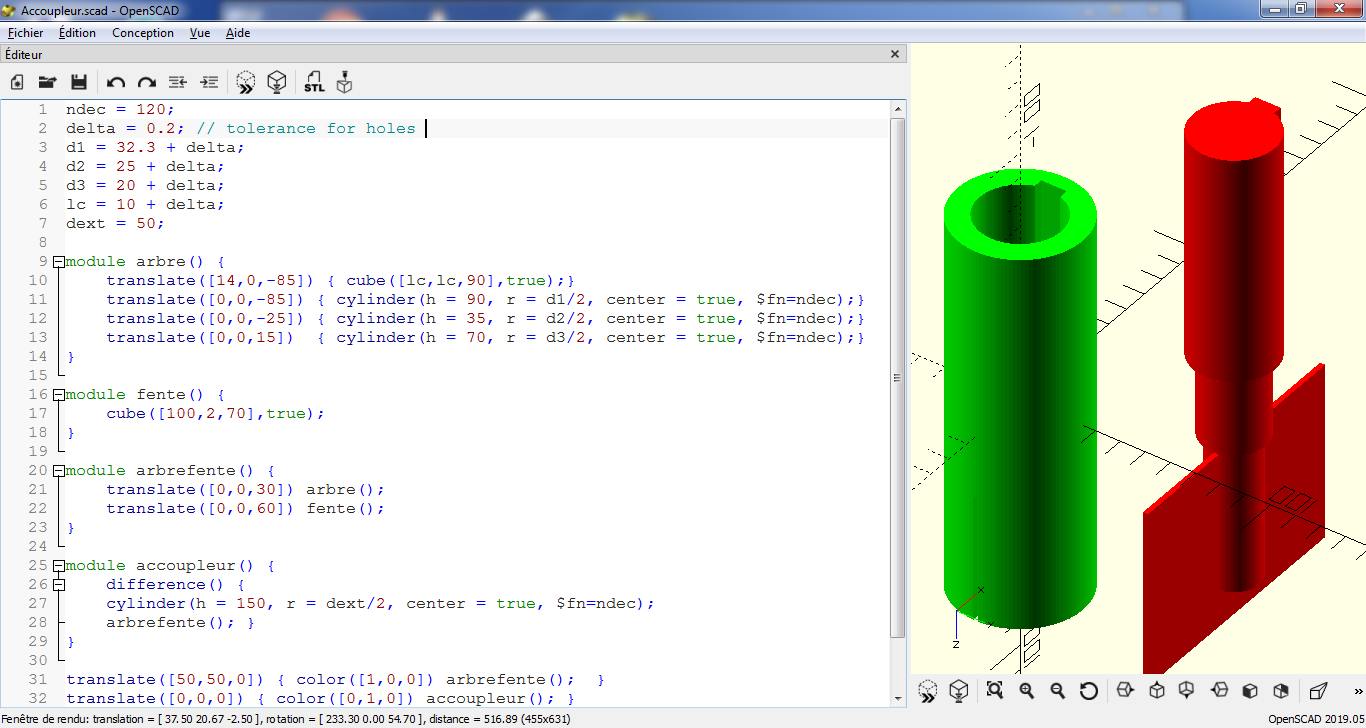Indent selected code lines
This screenshot has height=728, width=1366.
tap(209, 82)
